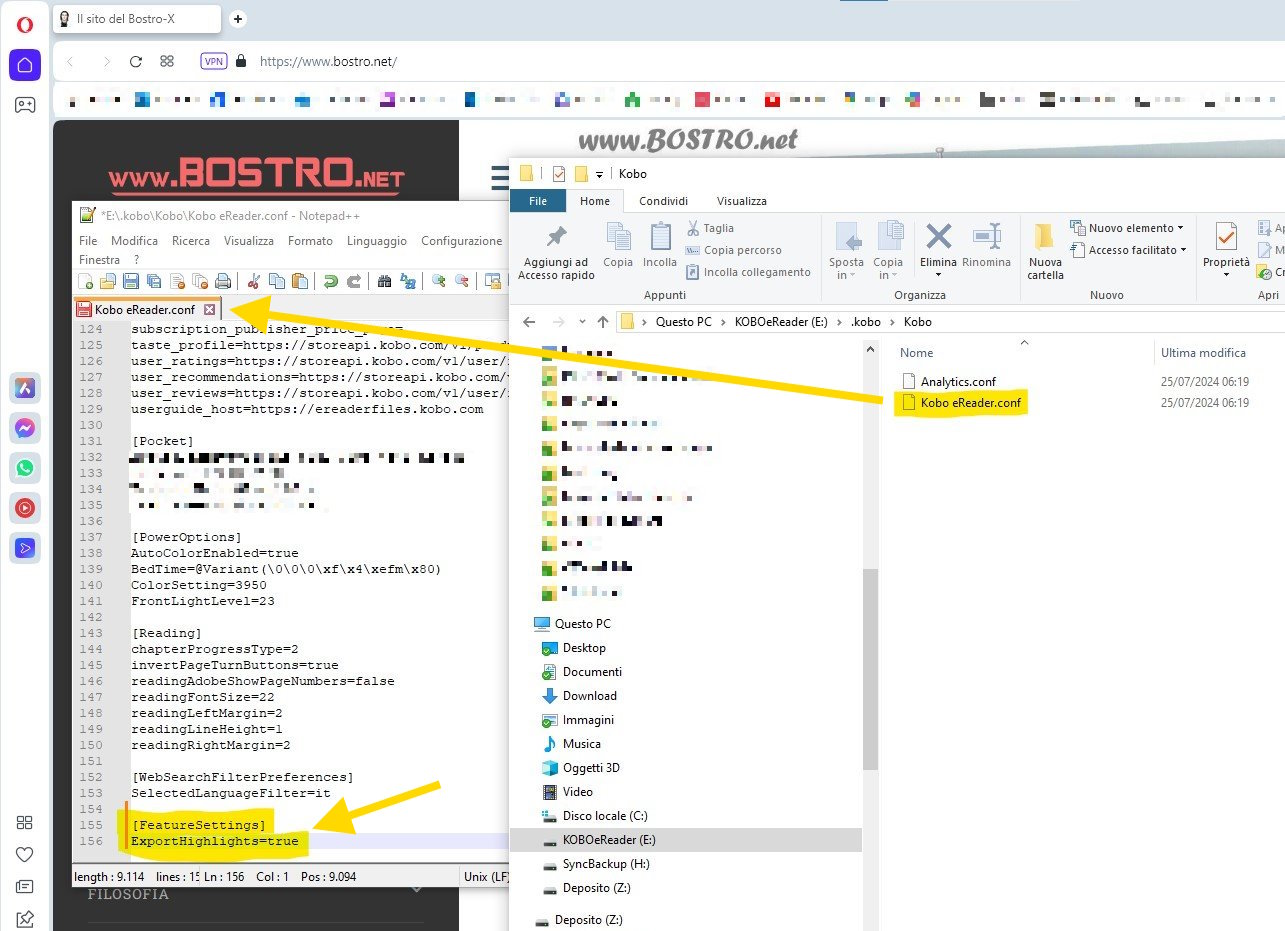This screenshot has height=931, width=1285.
Task: Click the Incolla clipboard button in Explorer ribbon
Action: [660, 246]
